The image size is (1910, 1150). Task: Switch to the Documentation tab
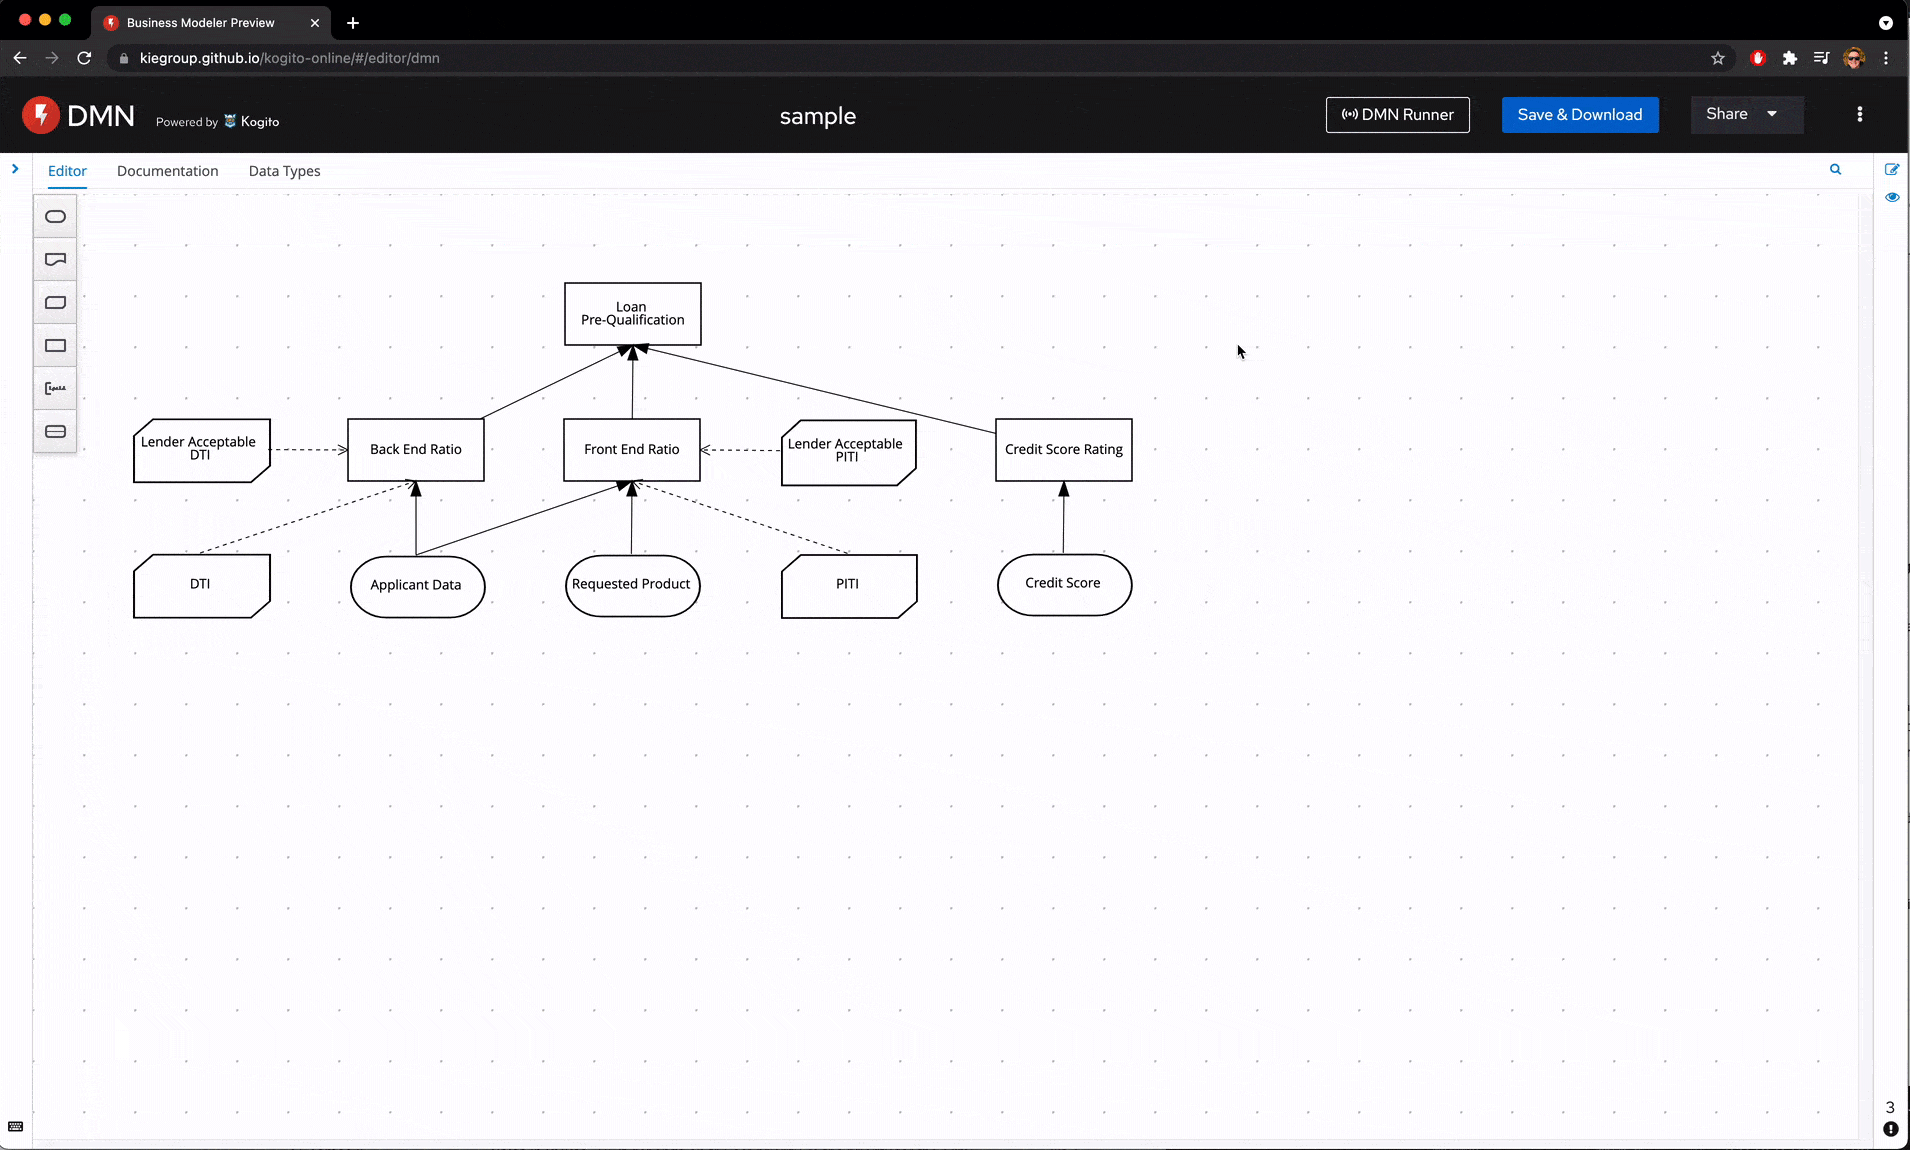pyautogui.click(x=167, y=171)
